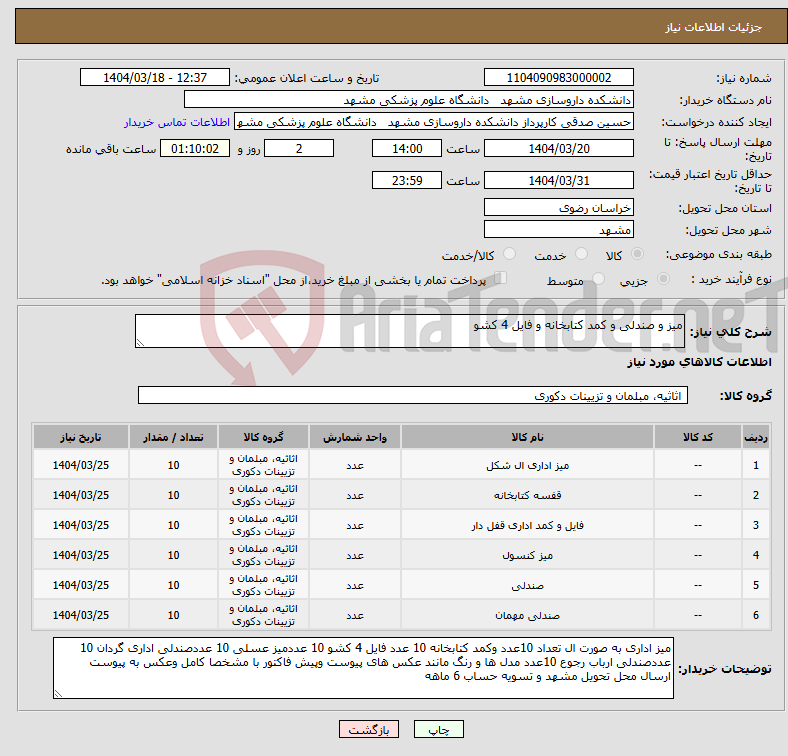Click the item name میز کنسول
Viewport: 788px width, 756px height.
527,555
